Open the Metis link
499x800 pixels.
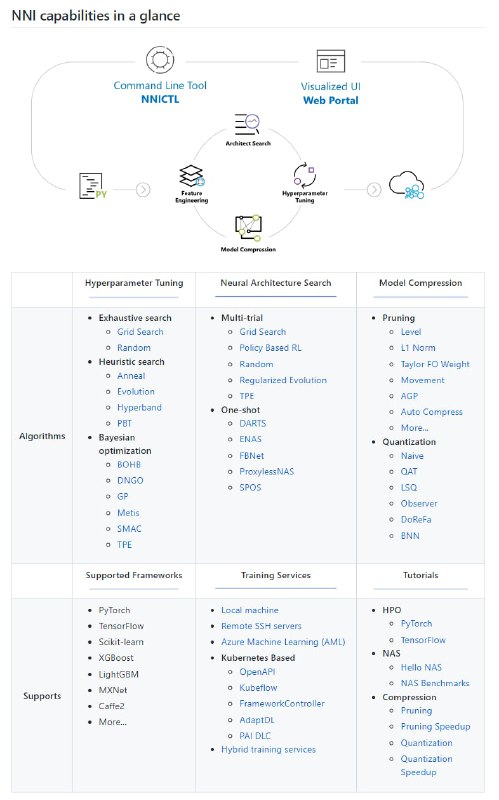pyautogui.click(x=128, y=512)
